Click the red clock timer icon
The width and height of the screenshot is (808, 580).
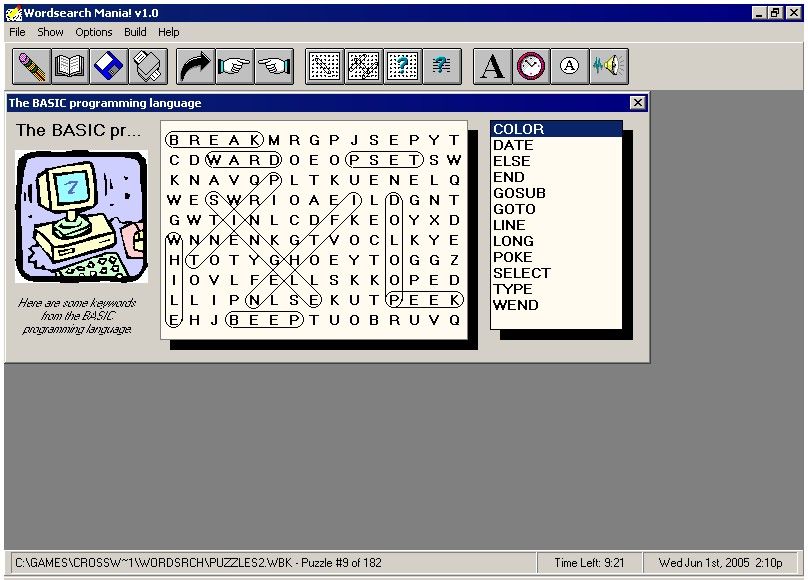click(531, 67)
